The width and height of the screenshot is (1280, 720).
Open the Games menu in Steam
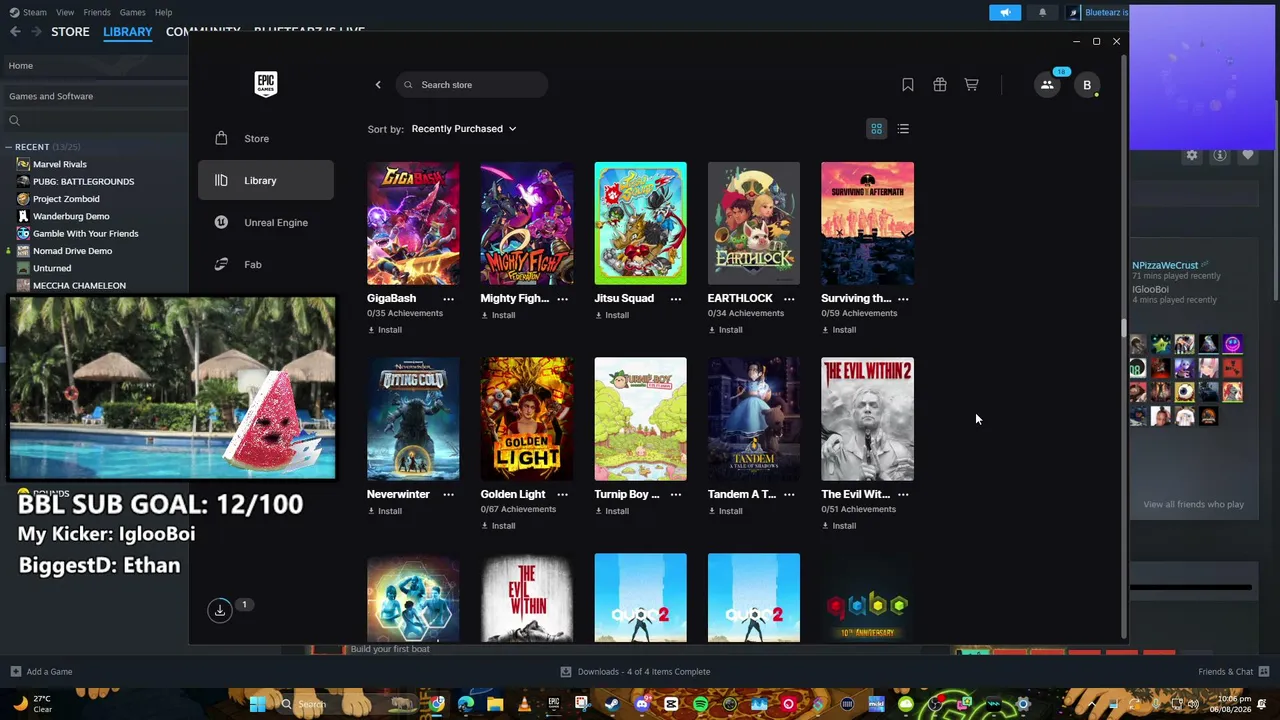tap(132, 12)
